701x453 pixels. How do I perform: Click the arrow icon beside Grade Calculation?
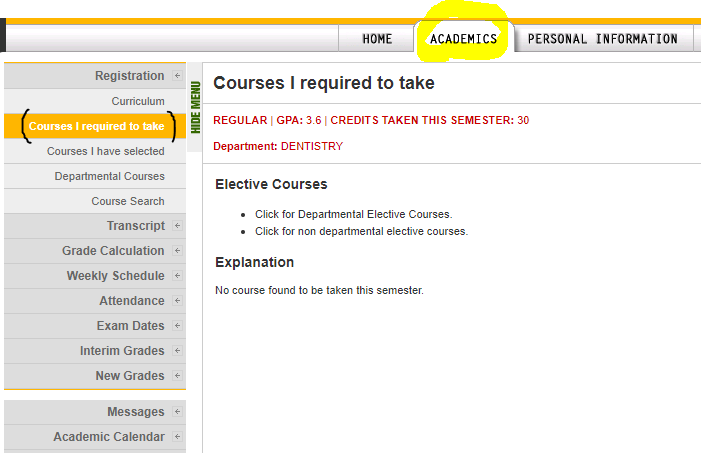[x=177, y=250]
